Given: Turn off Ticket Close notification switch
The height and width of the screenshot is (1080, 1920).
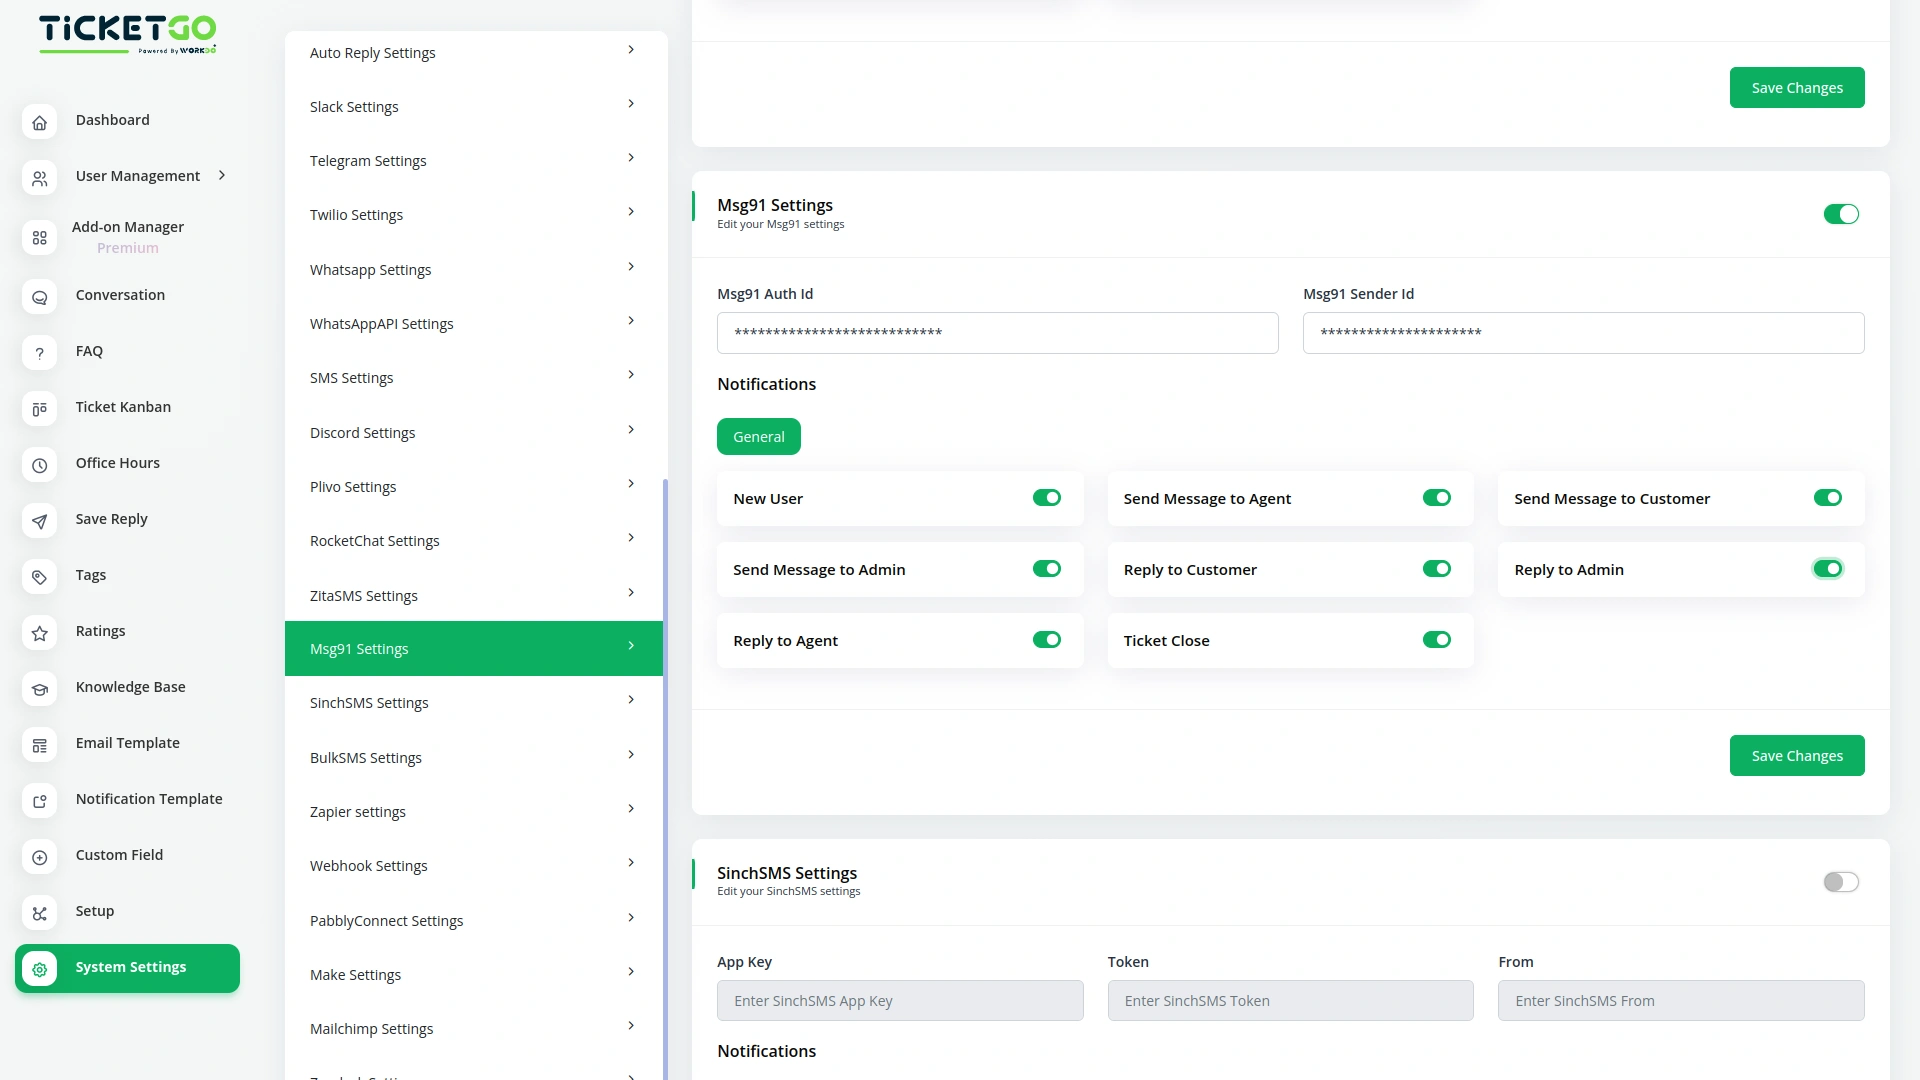Looking at the screenshot, I should [x=1436, y=640].
